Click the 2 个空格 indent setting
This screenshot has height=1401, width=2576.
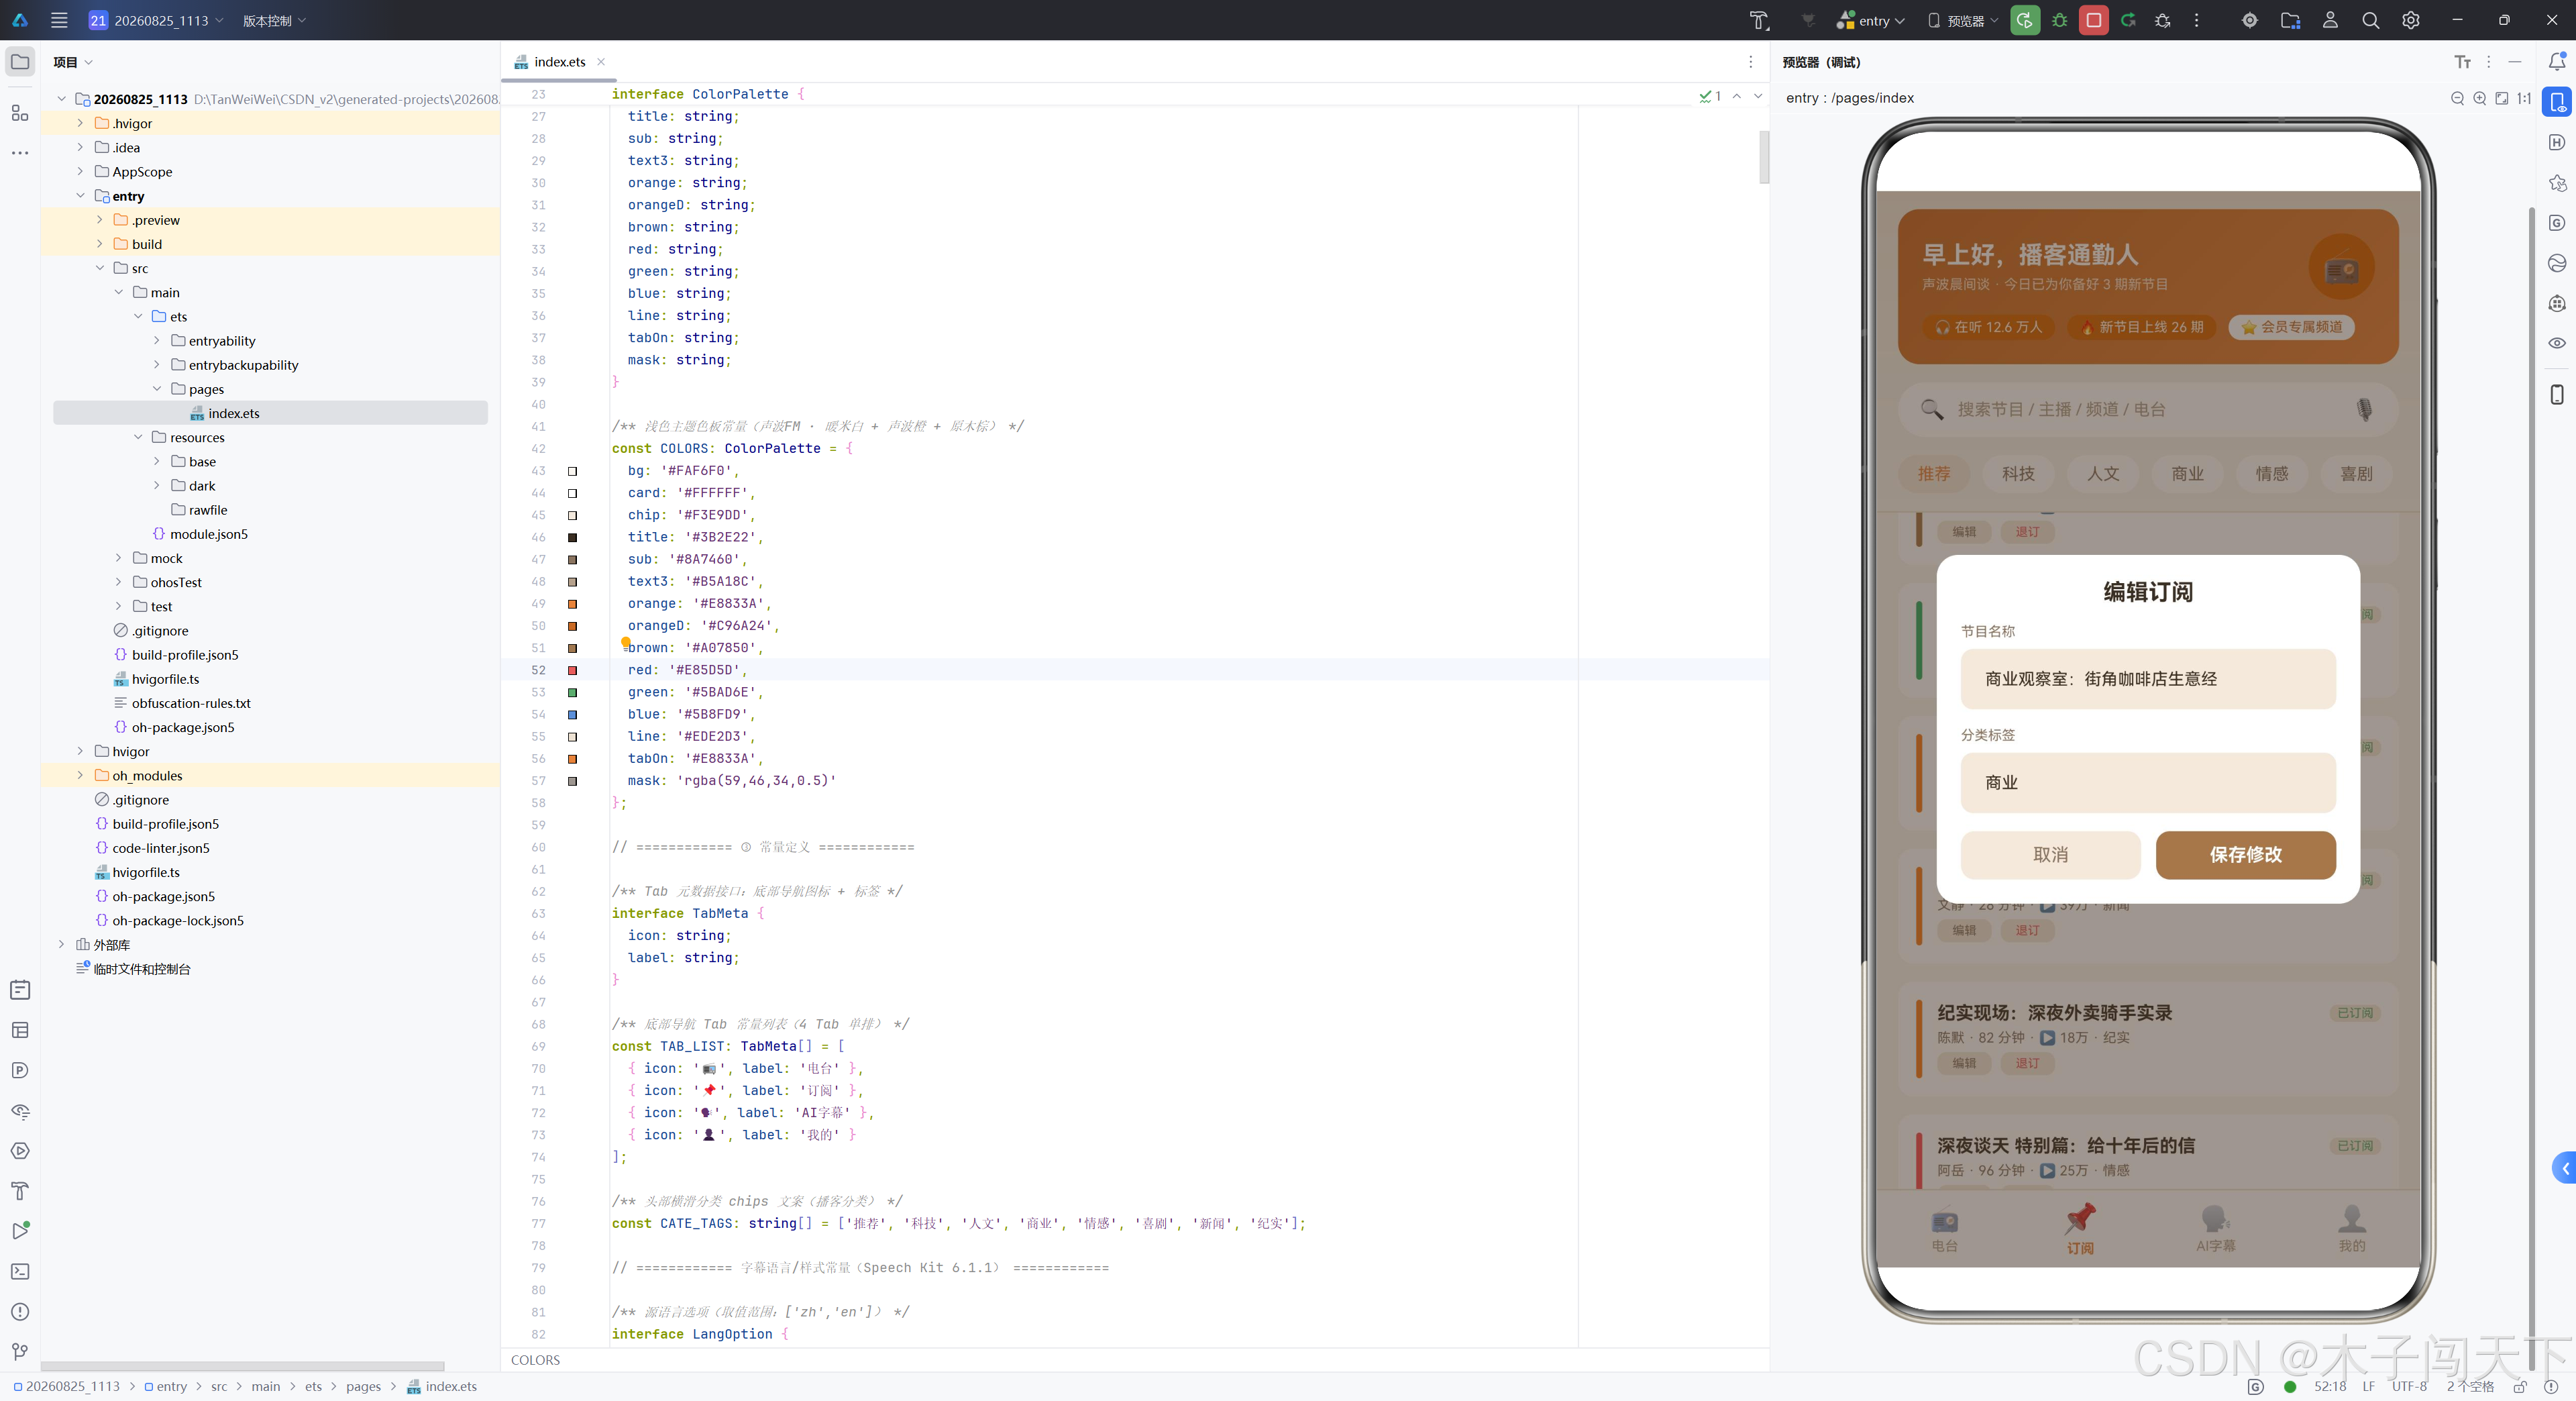click(2470, 1386)
